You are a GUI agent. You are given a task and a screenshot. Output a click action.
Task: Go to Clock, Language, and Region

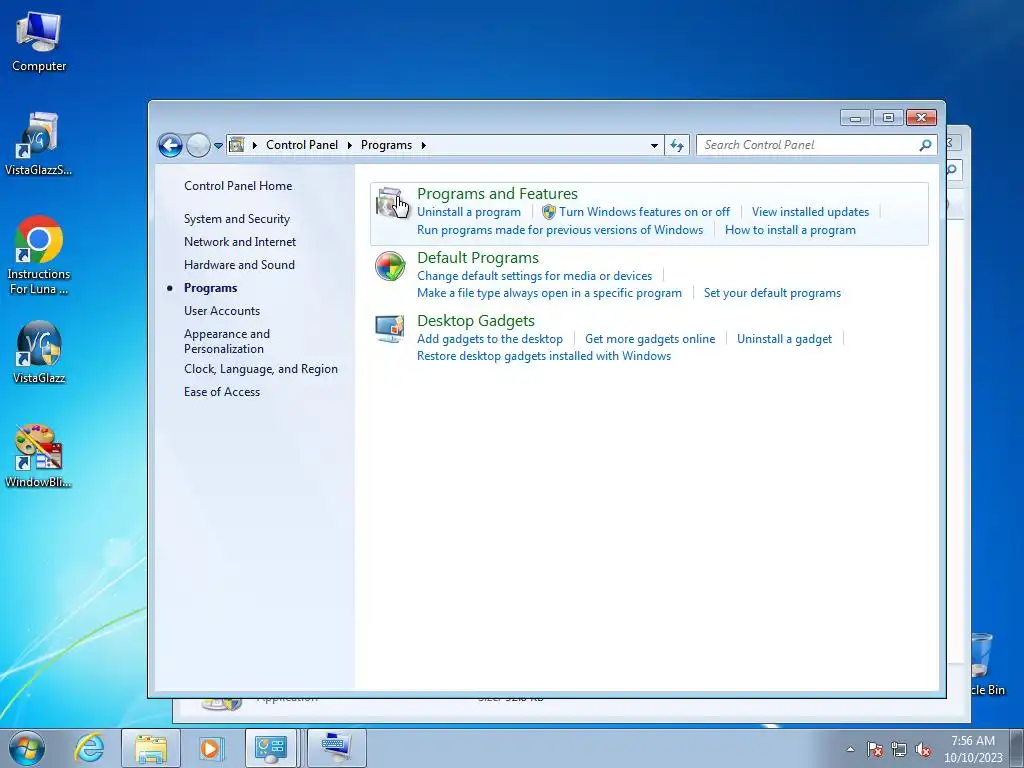pos(261,369)
